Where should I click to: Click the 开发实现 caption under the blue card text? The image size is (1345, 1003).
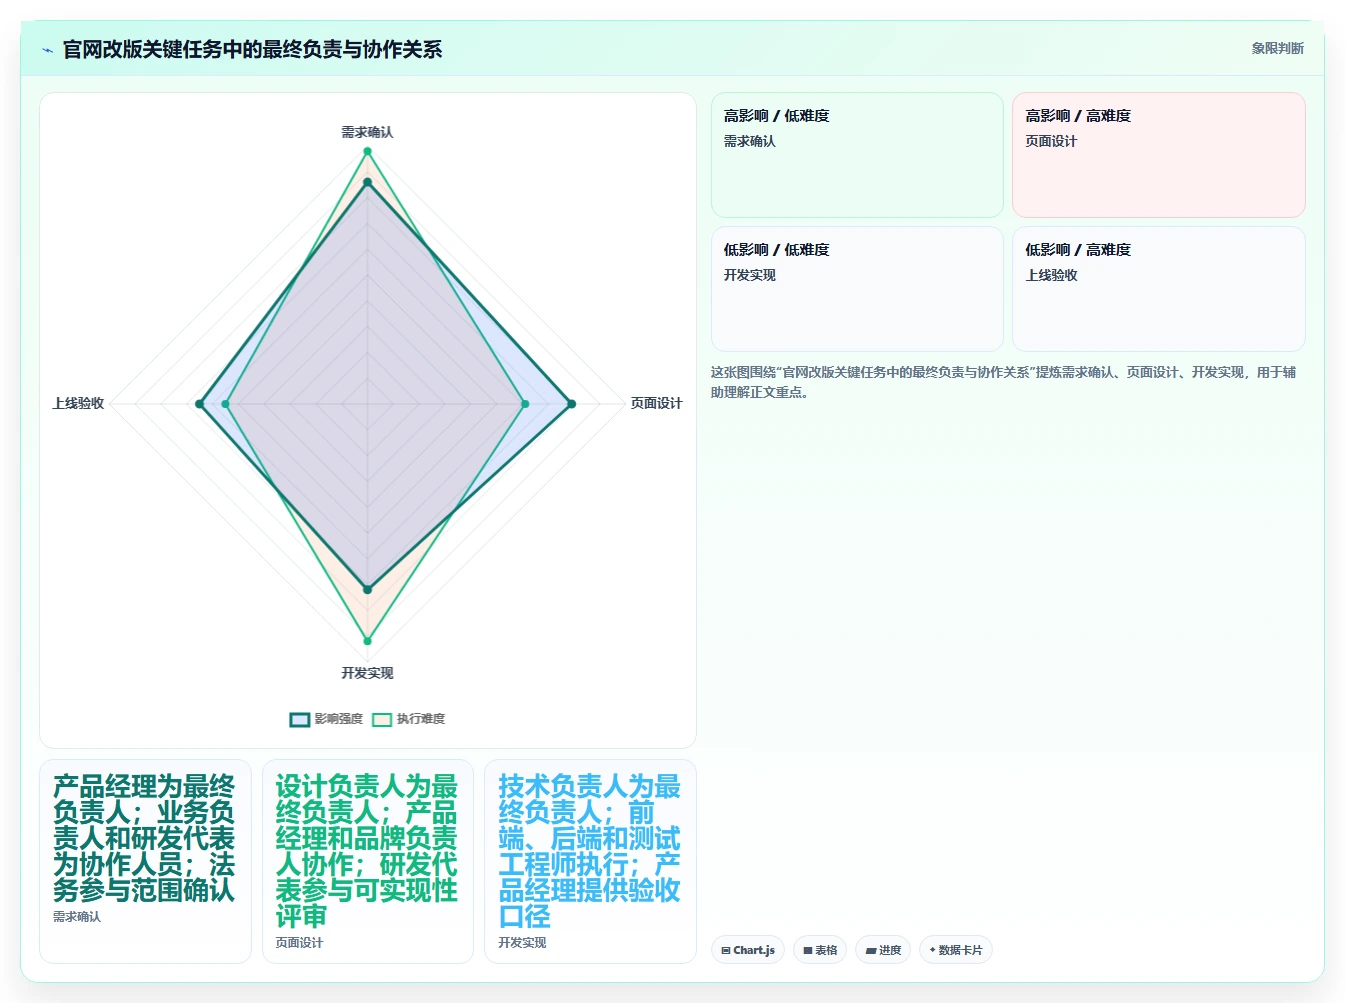(x=522, y=942)
